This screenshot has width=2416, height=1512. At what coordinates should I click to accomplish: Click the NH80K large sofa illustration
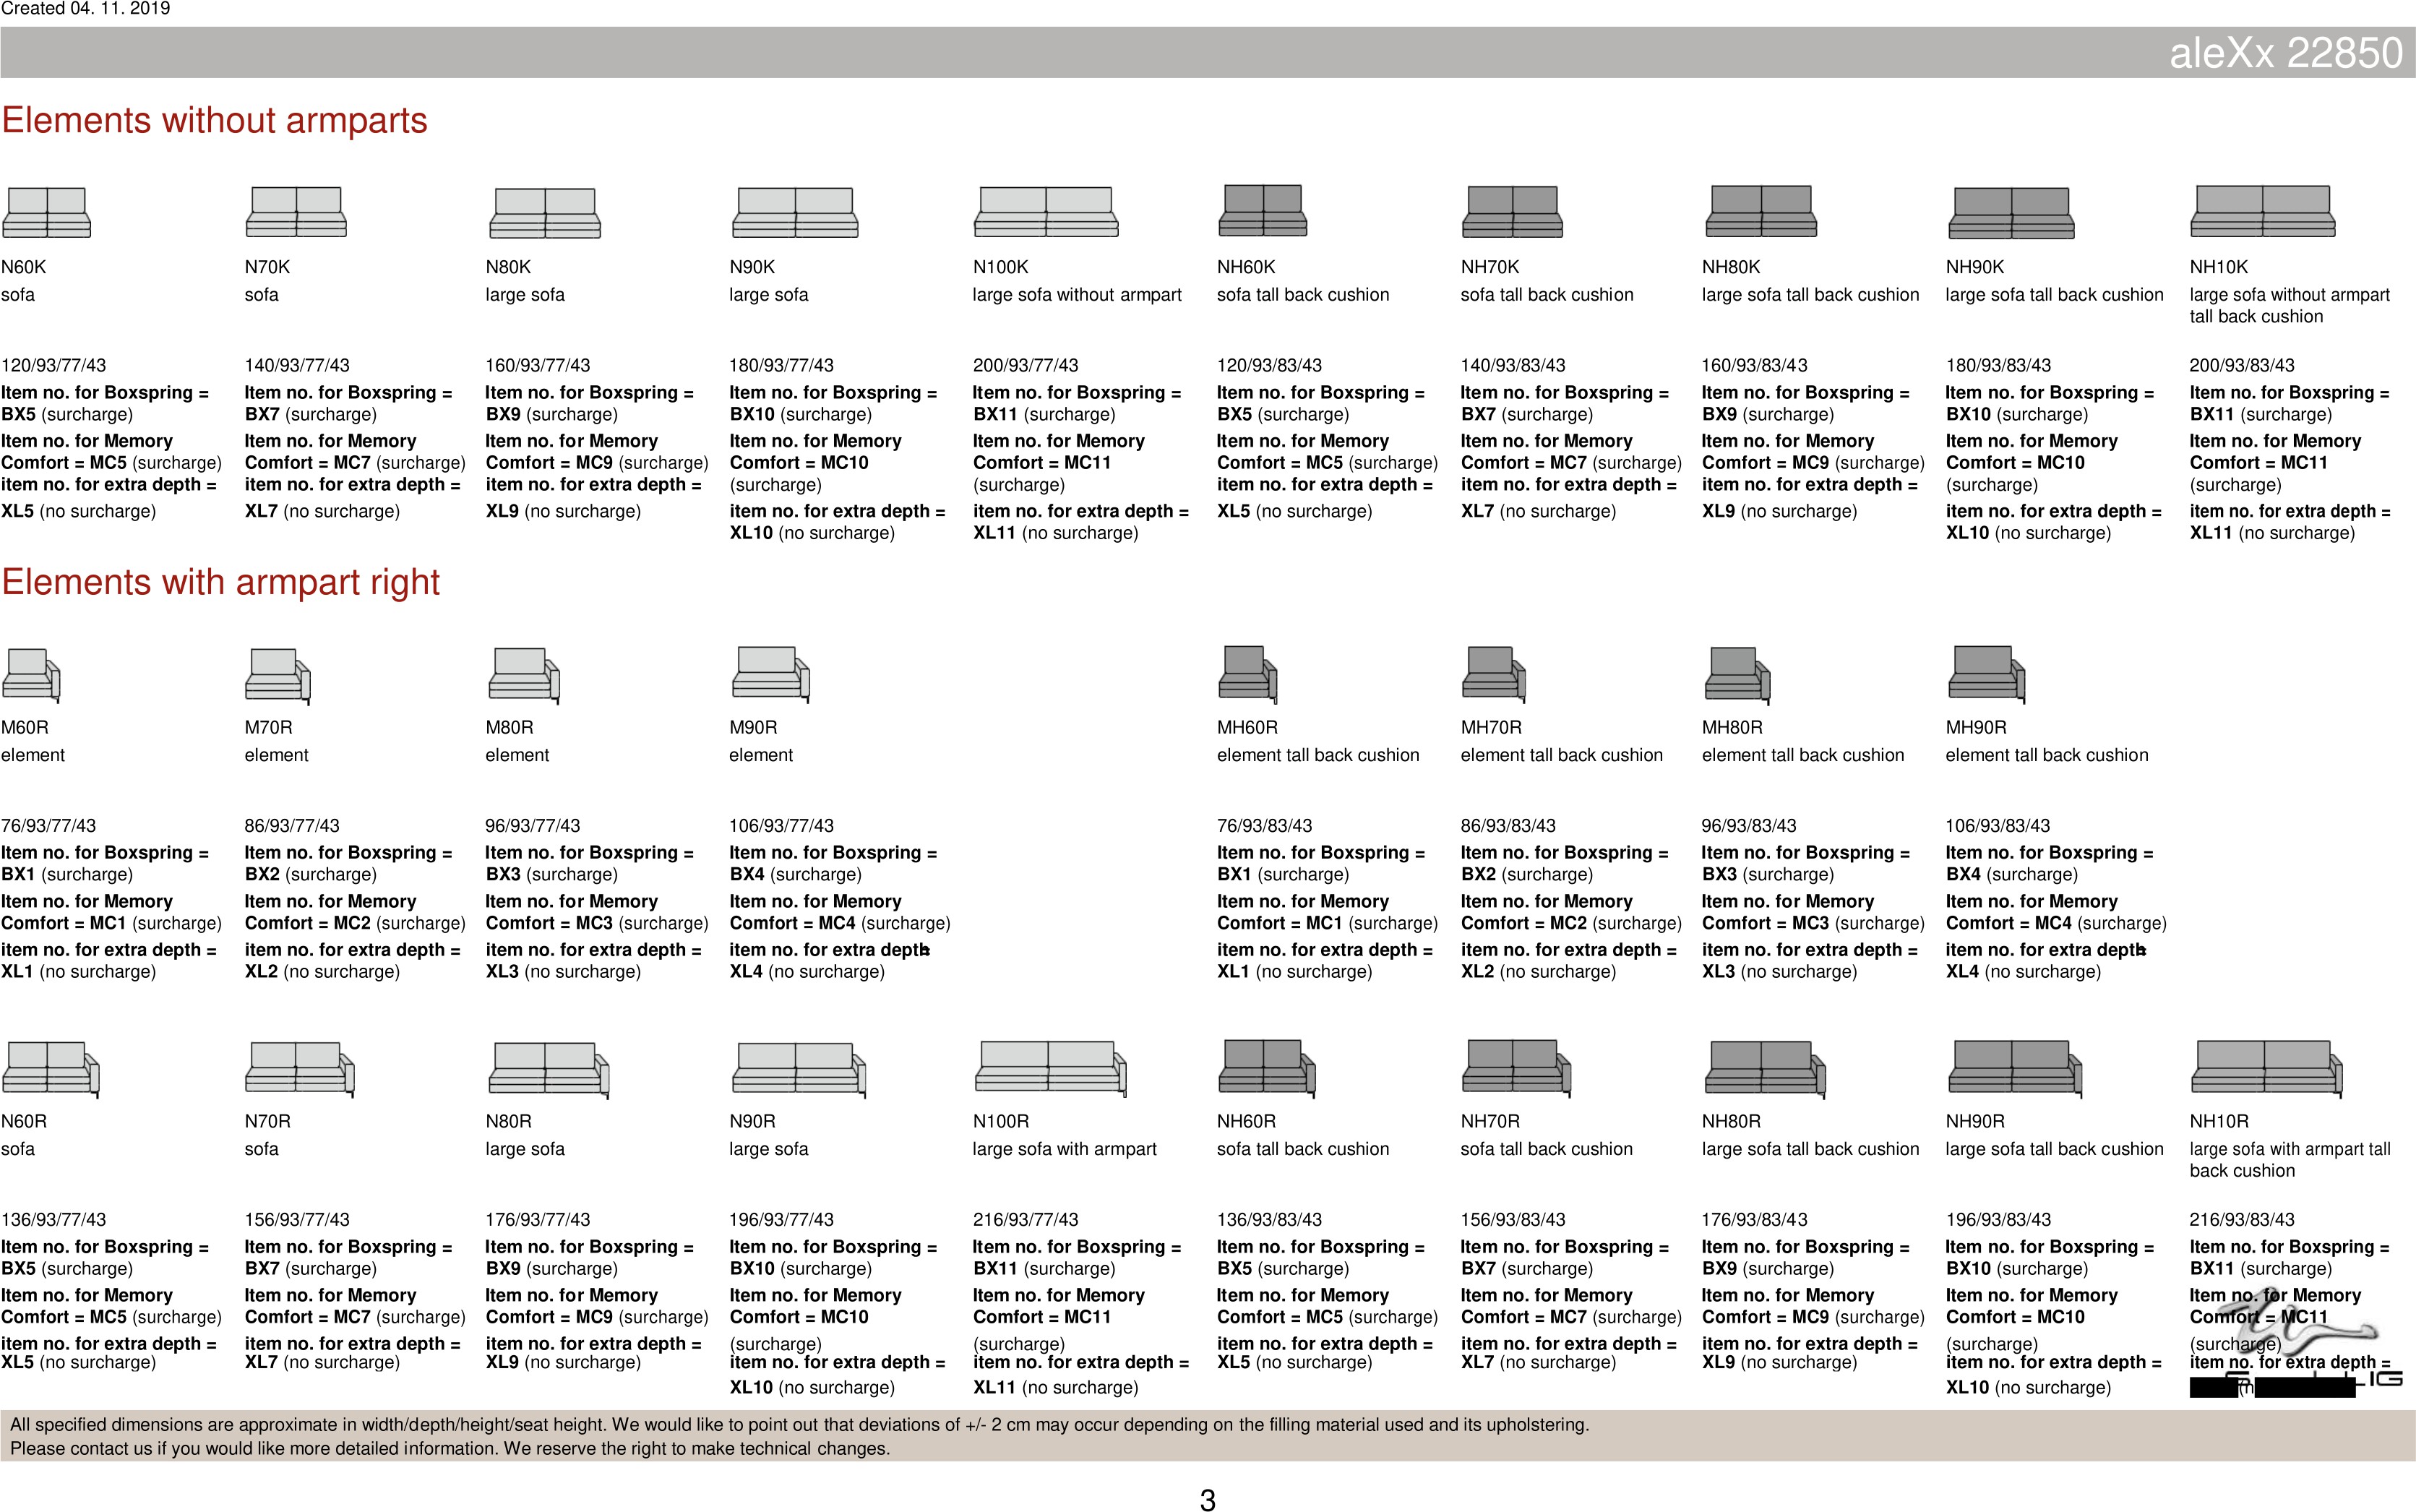point(1761,211)
